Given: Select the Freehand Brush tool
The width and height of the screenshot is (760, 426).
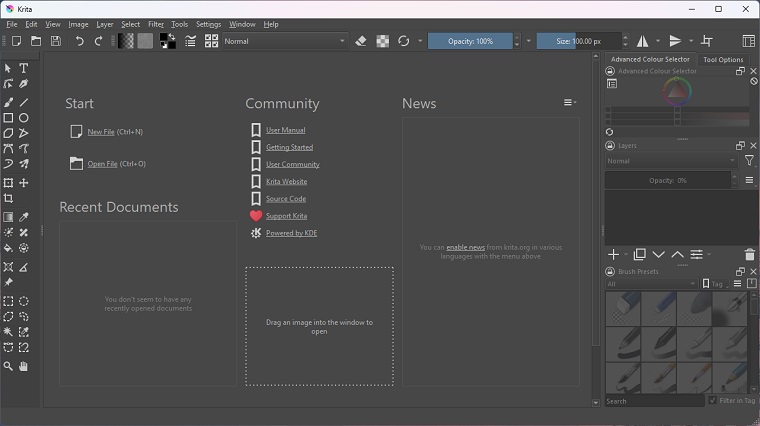Looking at the screenshot, I should click(8, 102).
